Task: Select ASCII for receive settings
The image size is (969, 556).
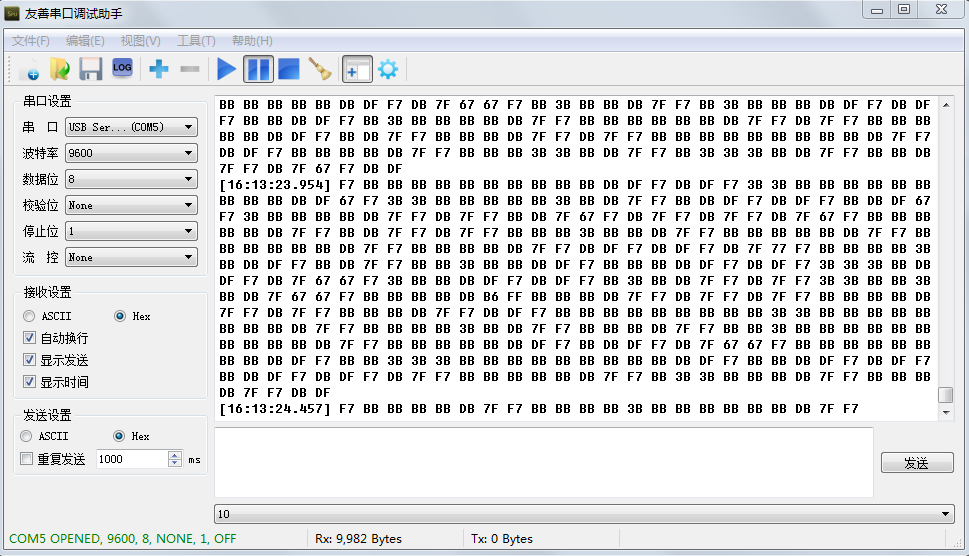Action: click(29, 316)
